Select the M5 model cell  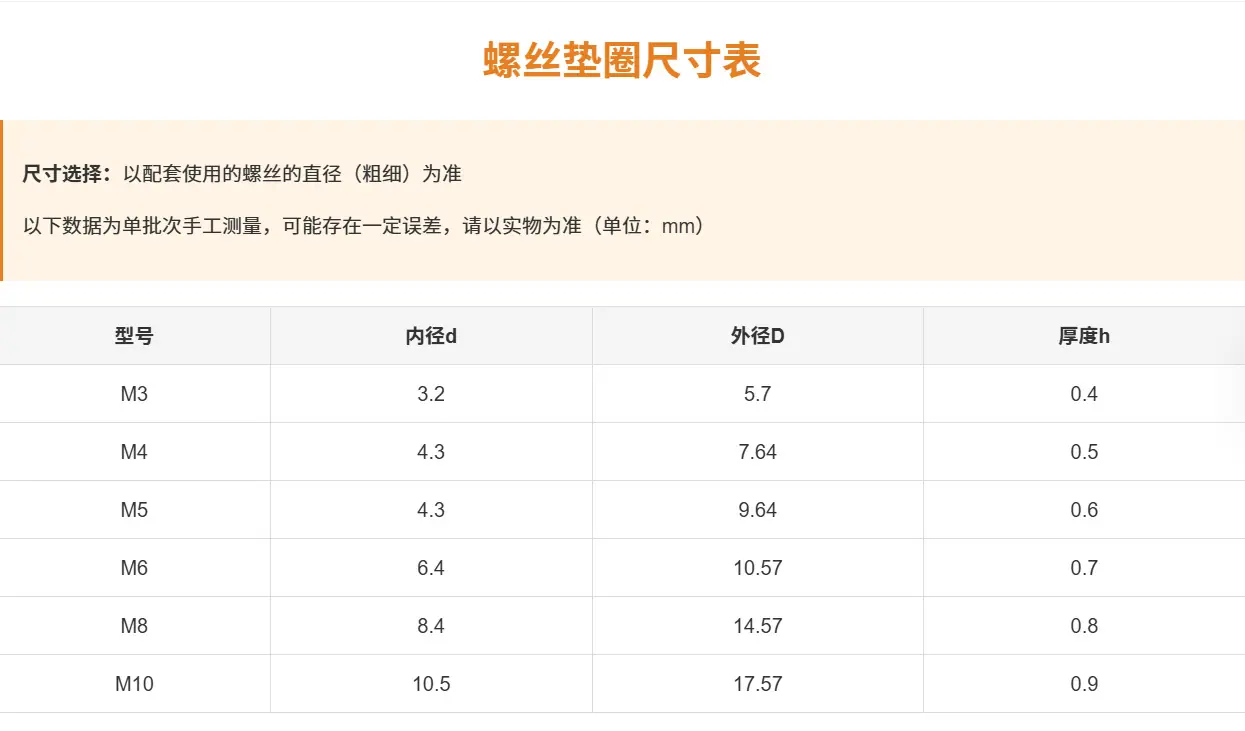click(135, 510)
